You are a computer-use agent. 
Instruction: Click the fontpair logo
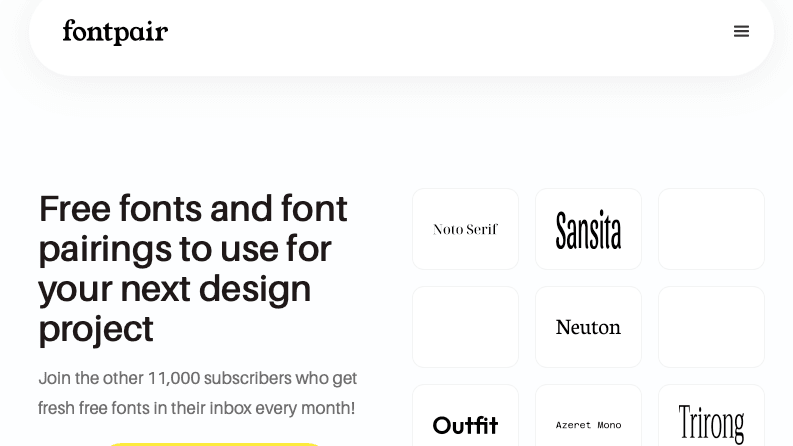pyautogui.click(x=115, y=32)
